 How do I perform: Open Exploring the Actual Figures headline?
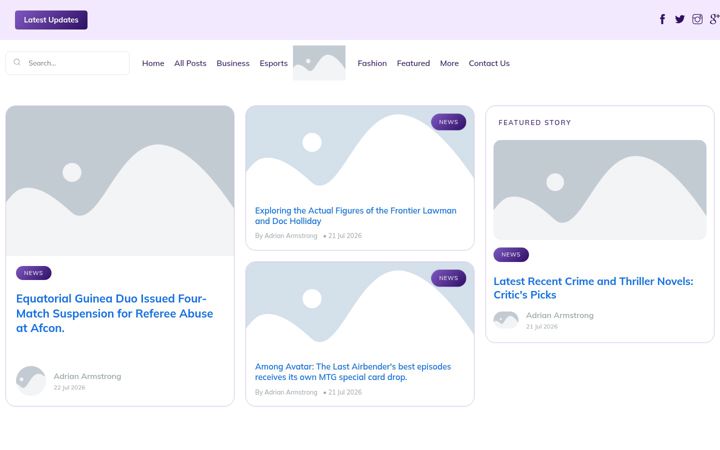(x=355, y=216)
